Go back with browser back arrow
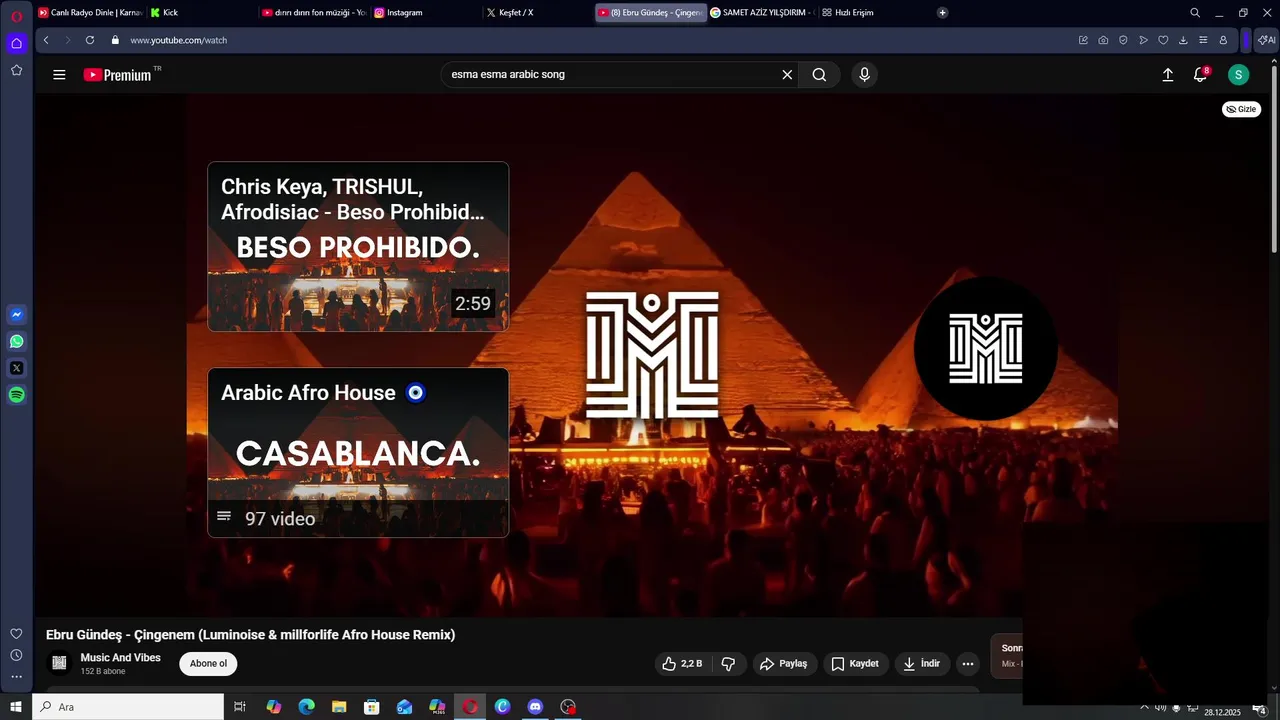The height and width of the screenshot is (720, 1280). [x=46, y=40]
